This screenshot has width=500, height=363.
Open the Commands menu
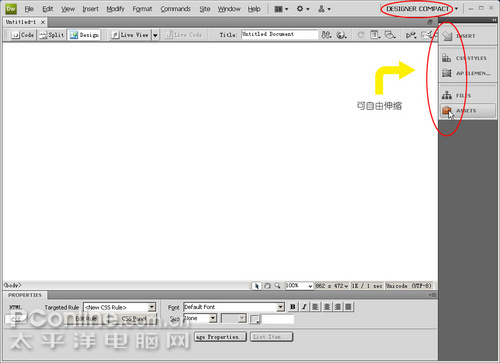click(x=175, y=9)
